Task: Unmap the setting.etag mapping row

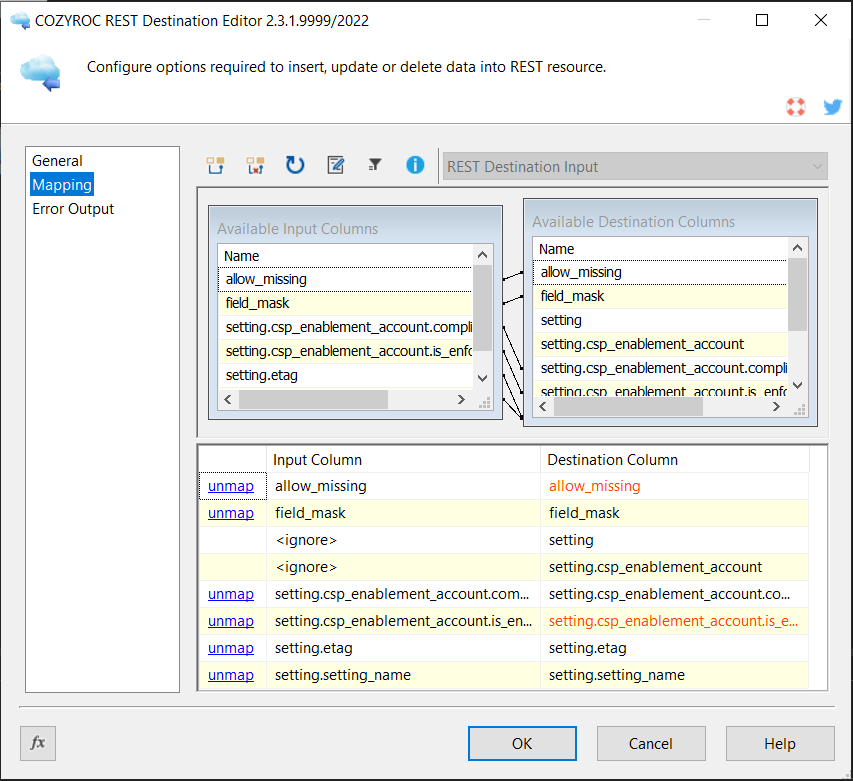Action: coord(230,648)
